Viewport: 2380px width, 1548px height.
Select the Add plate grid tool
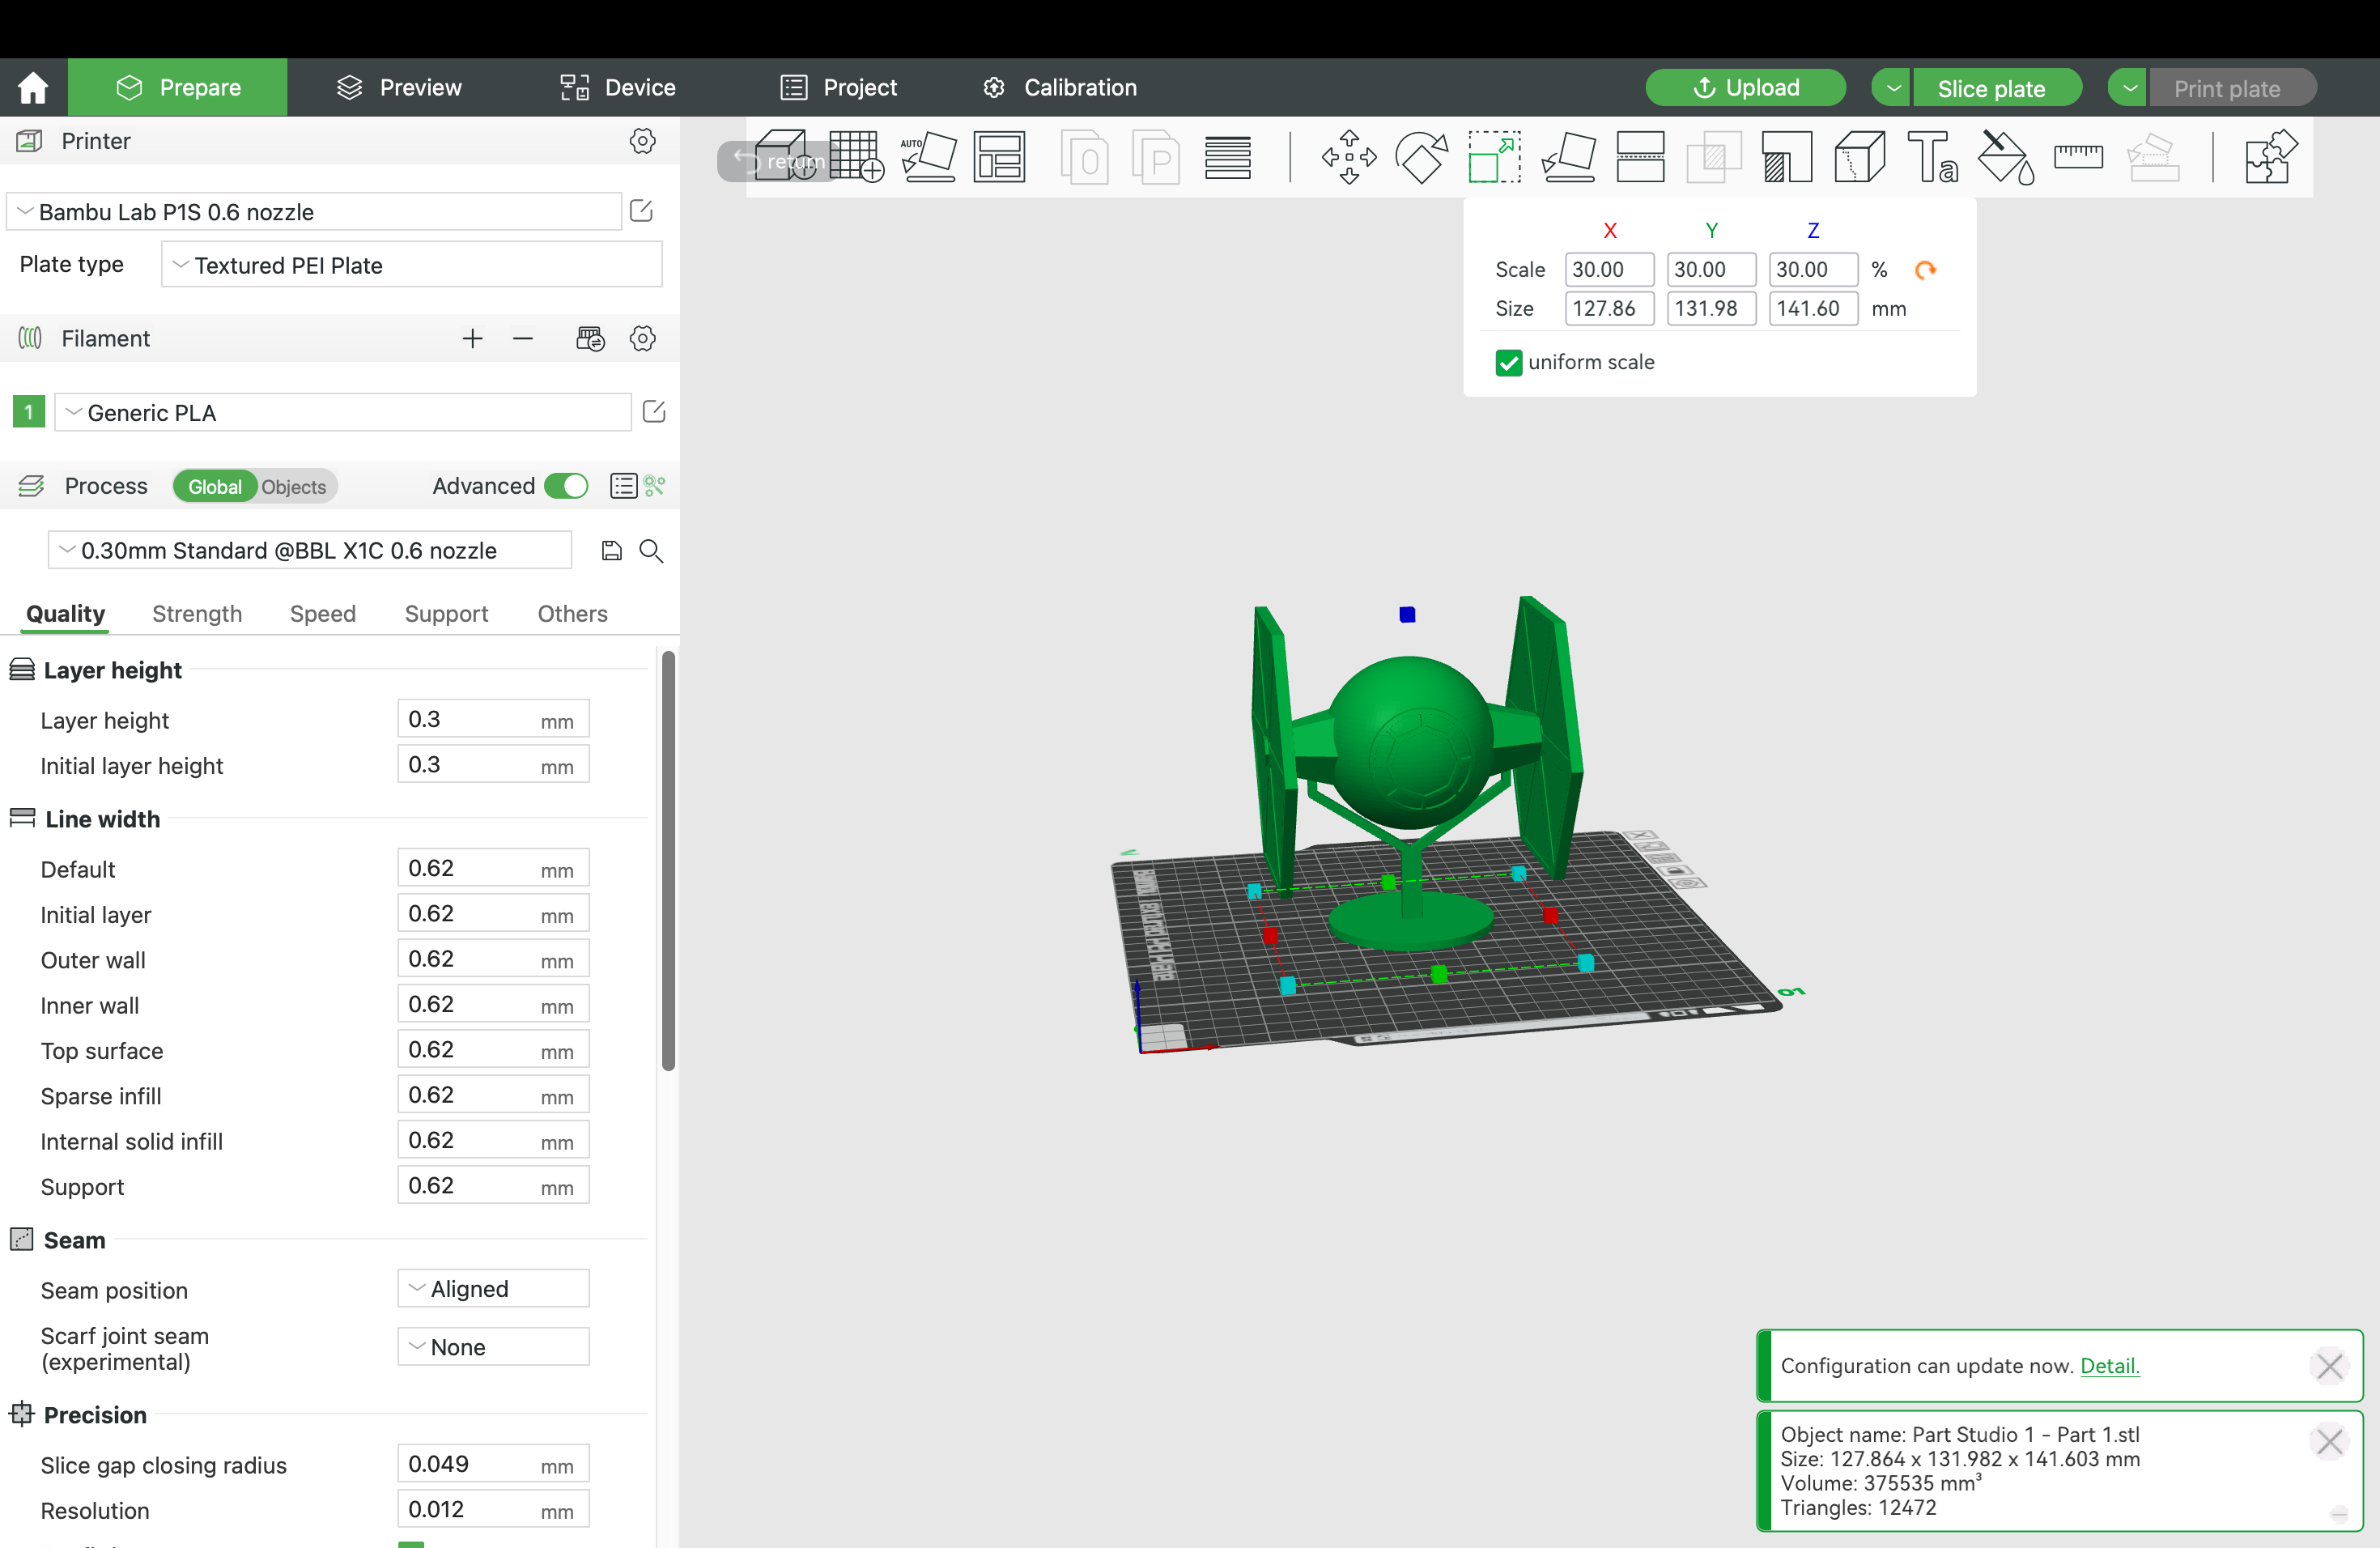click(x=856, y=157)
